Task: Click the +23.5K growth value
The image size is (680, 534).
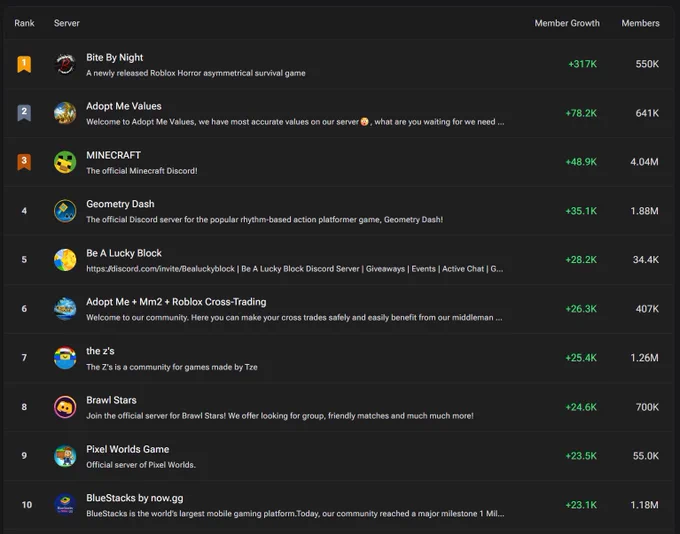Action: point(581,456)
